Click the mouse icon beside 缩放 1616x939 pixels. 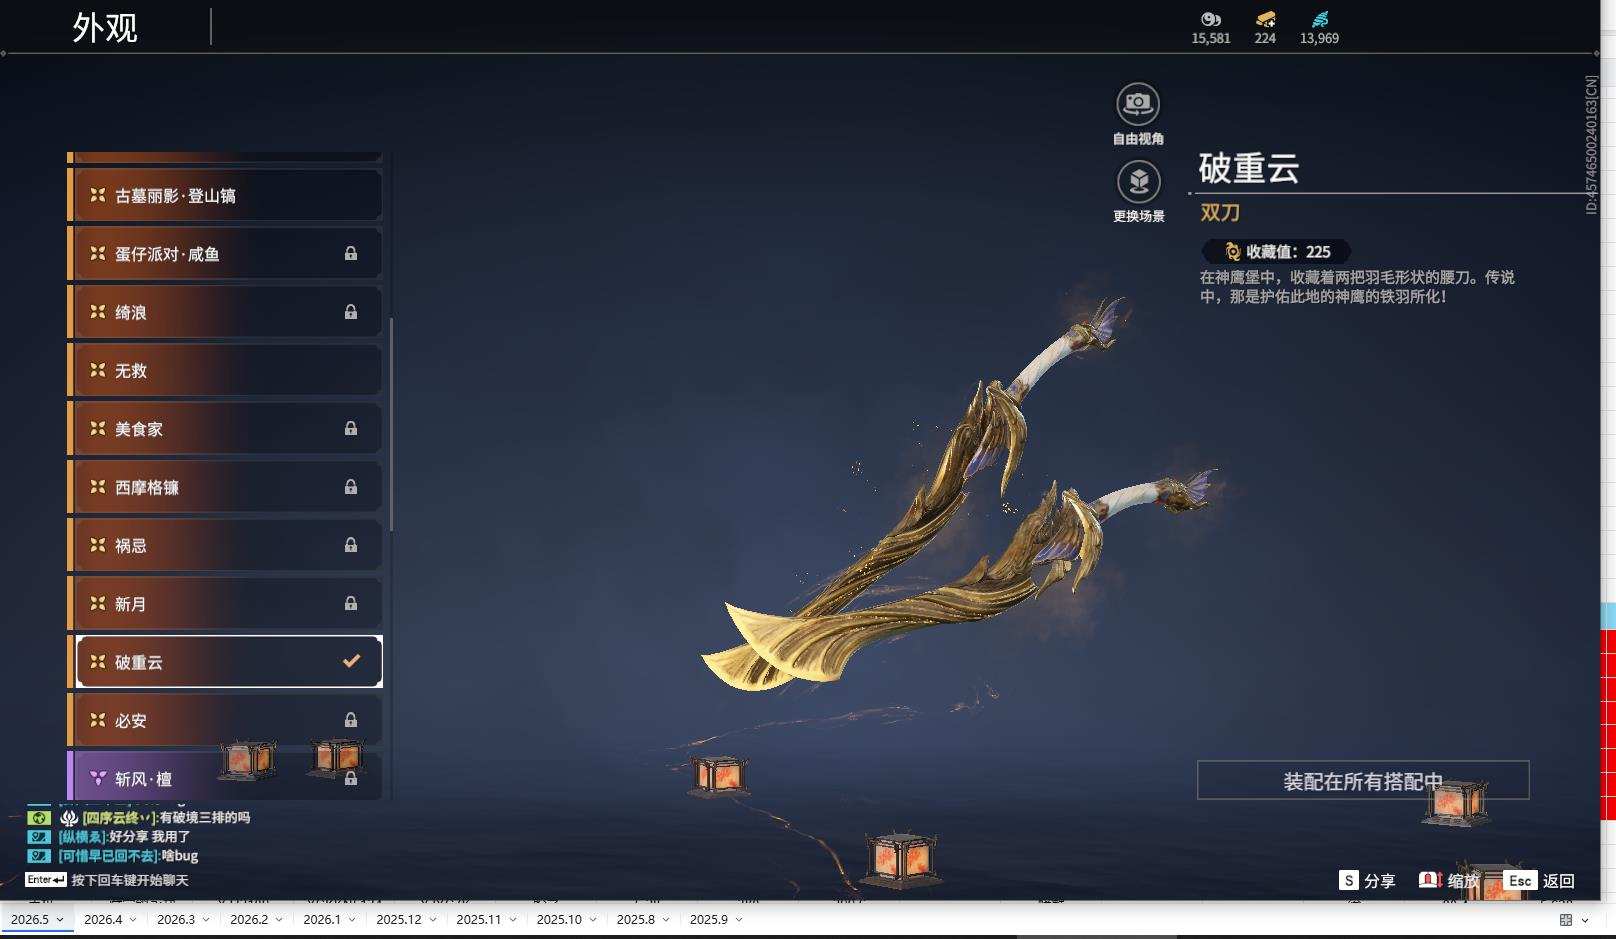(1430, 880)
